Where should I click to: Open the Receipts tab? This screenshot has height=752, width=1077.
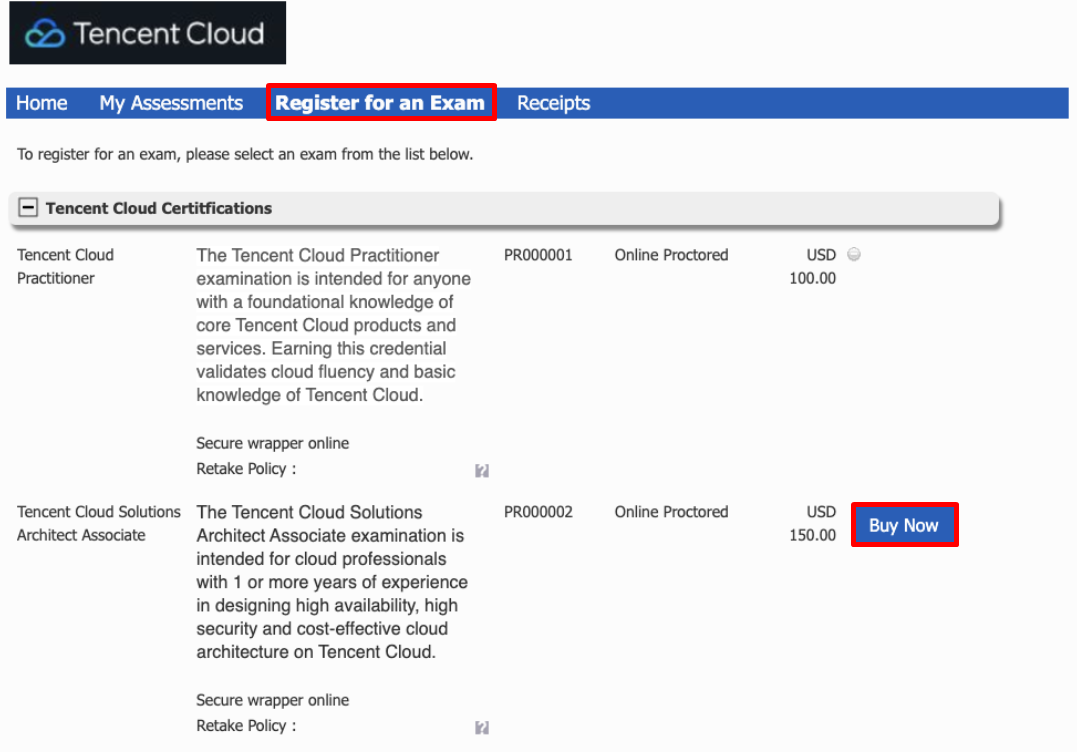click(x=553, y=103)
